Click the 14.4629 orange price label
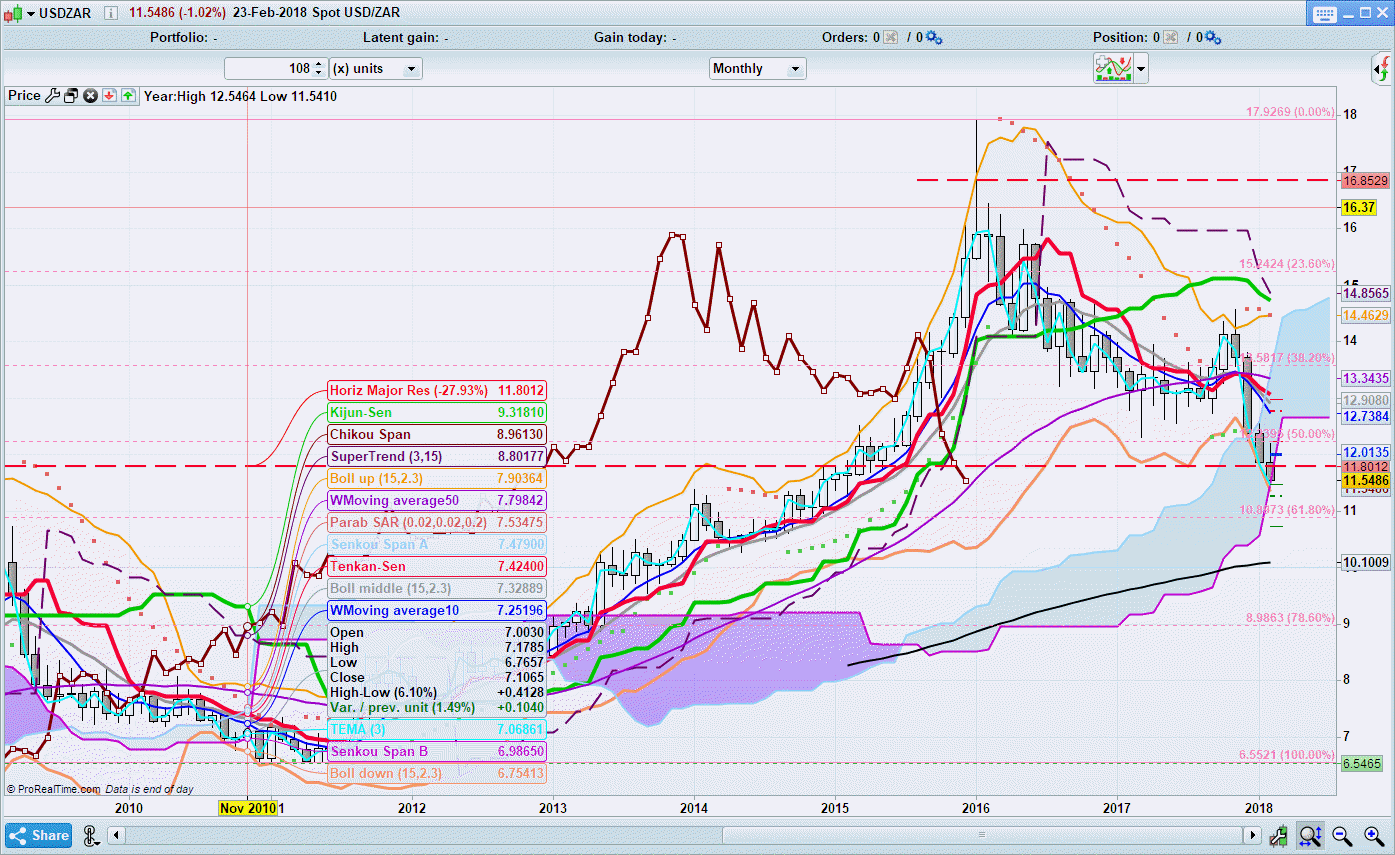1395x855 pixels. coord(1364,315)
